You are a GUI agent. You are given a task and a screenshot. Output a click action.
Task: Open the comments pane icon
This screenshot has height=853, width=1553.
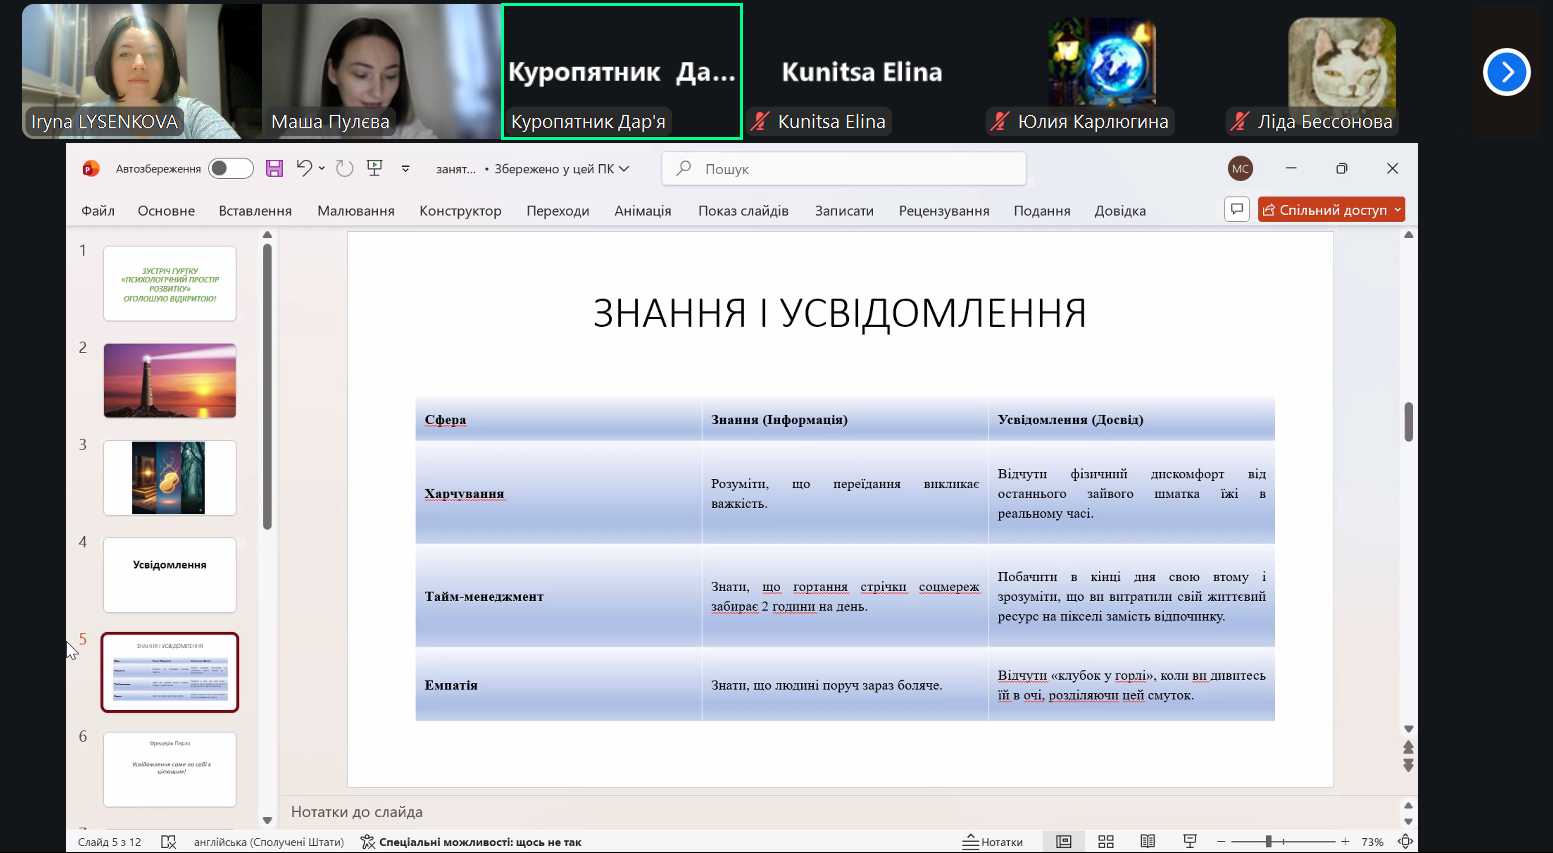(x=1237, y=210)
